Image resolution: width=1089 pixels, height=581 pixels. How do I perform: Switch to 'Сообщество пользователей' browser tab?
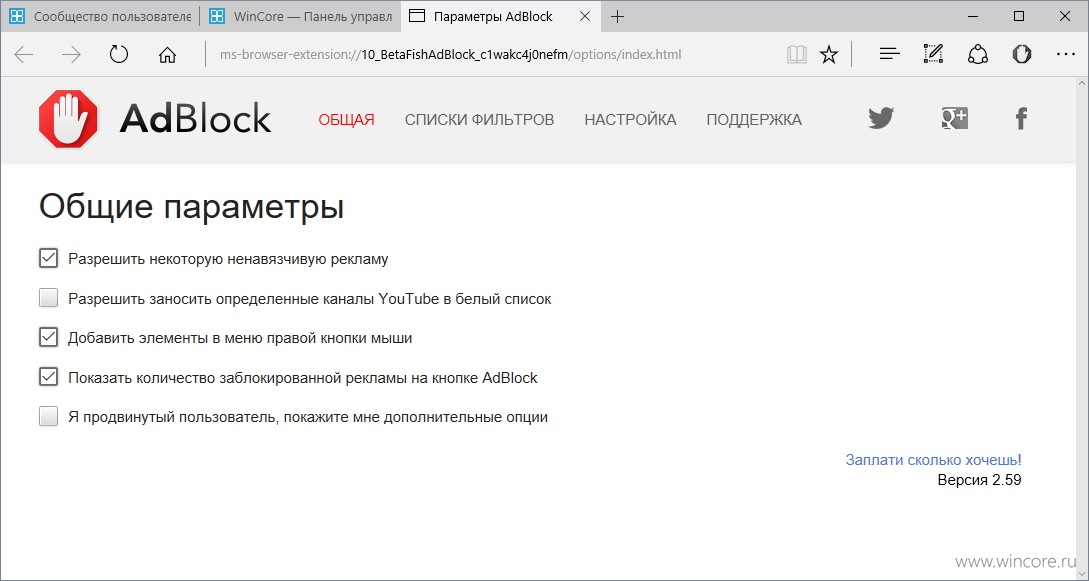100,17
